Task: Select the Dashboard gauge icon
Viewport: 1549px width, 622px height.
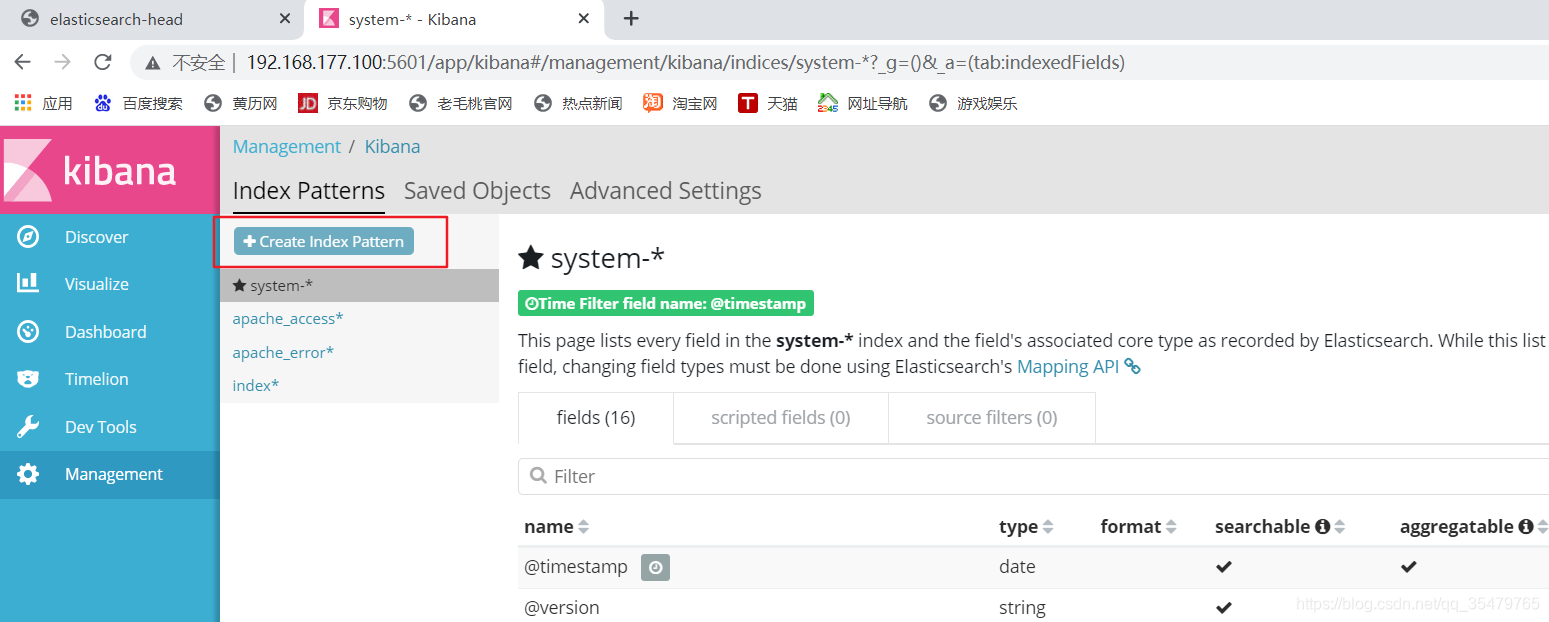Action: coord(28,331)
